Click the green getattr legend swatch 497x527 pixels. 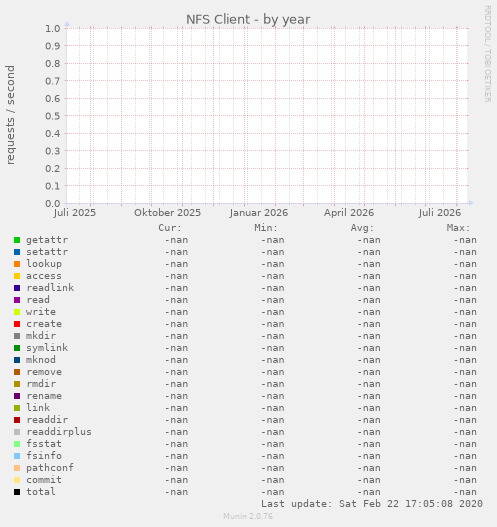click(17, 240)
